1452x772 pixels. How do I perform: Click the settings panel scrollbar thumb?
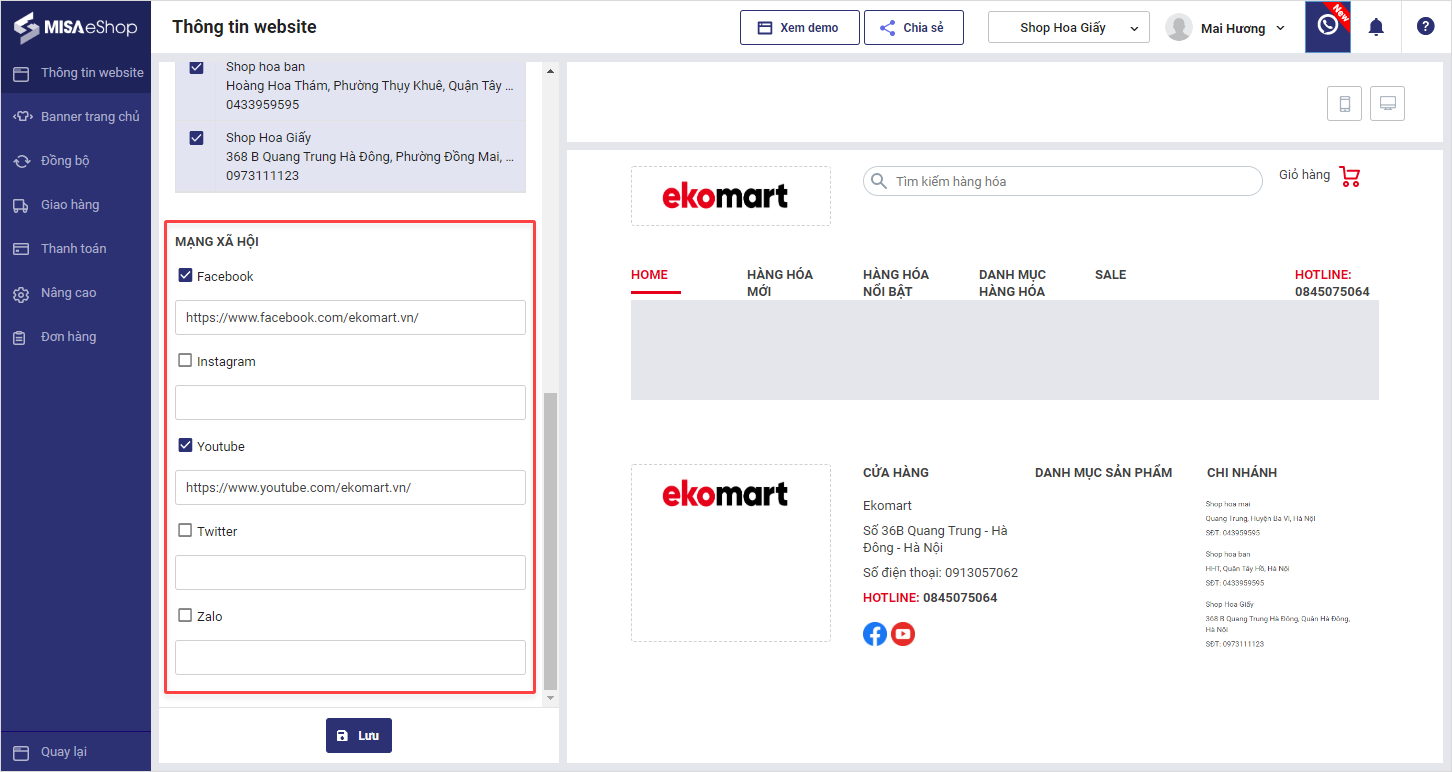click(x=550, y=541)
